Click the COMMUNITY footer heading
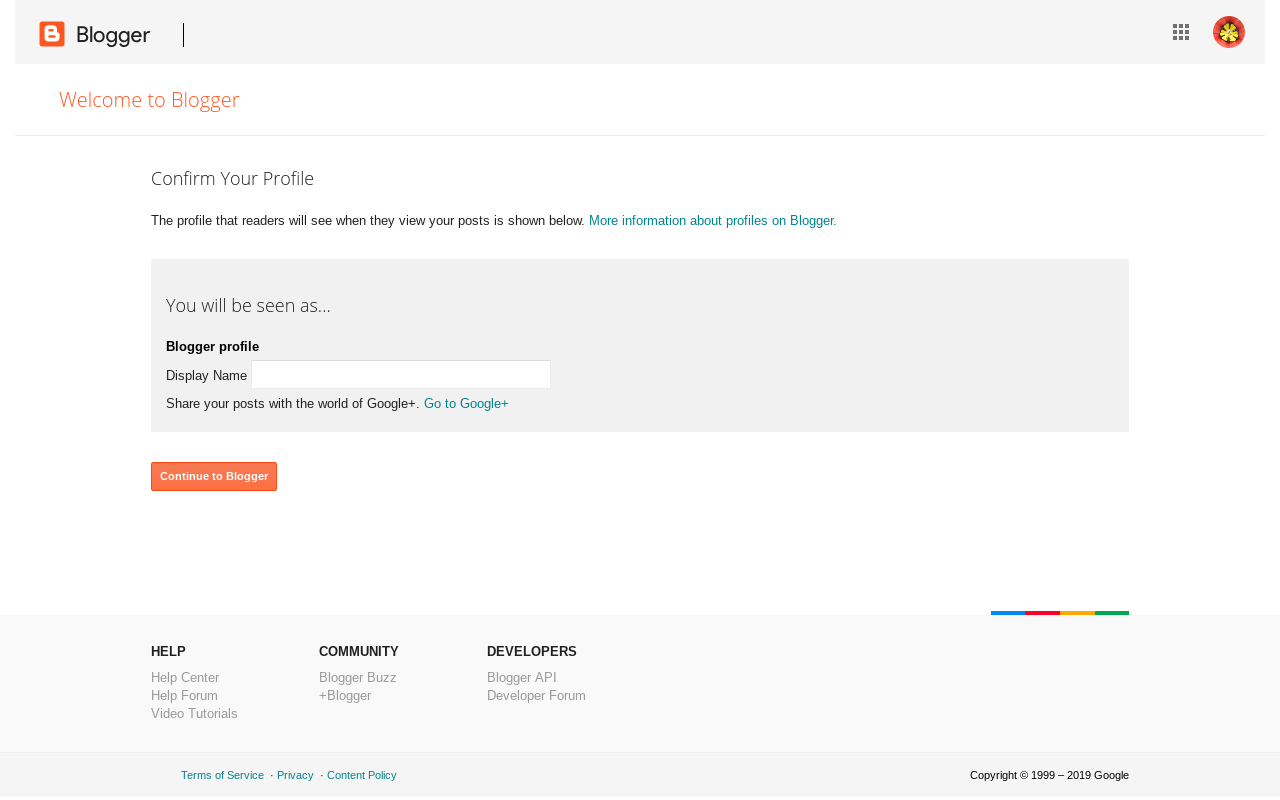Image resolution: width=1280 pixels, height=800 pixels. tap(359, 652)
